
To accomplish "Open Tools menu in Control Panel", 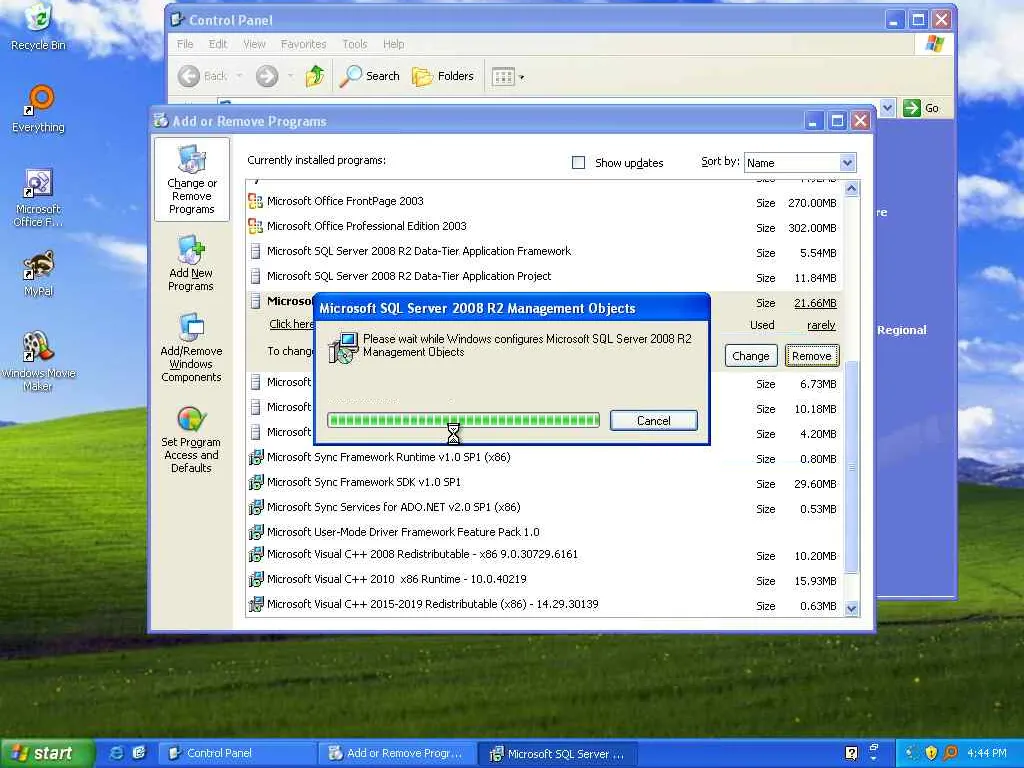I will point(355,44).
